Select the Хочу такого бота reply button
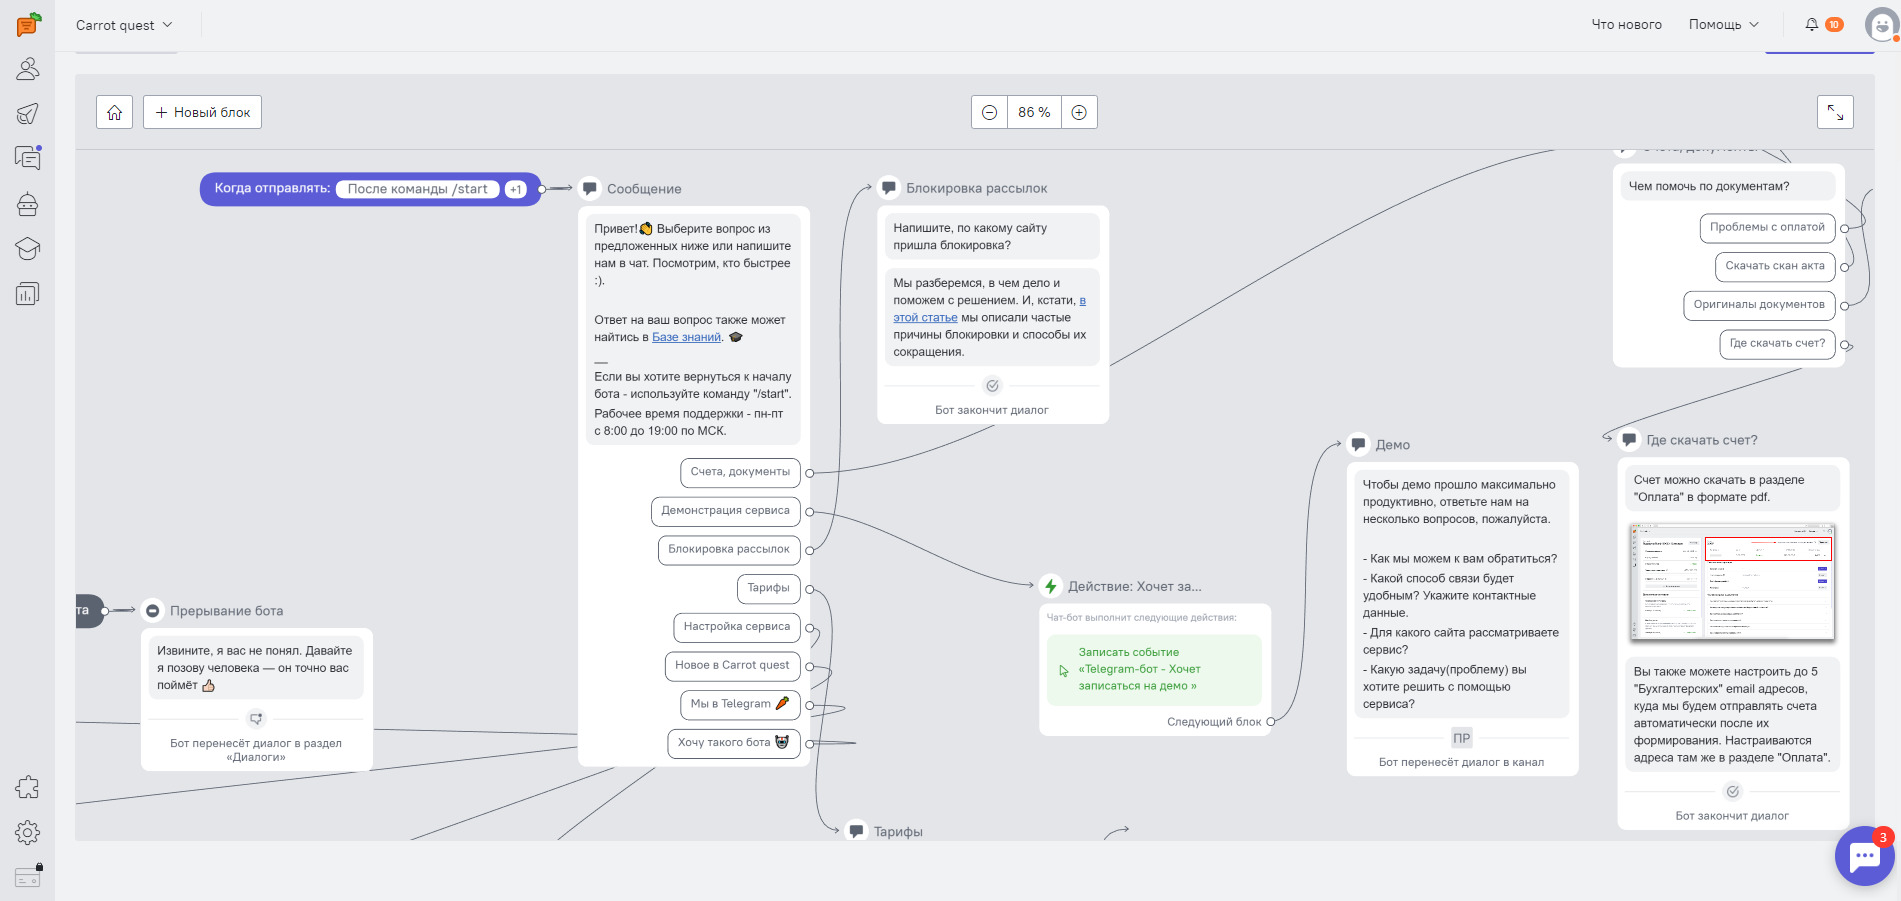 coord(734,743)
